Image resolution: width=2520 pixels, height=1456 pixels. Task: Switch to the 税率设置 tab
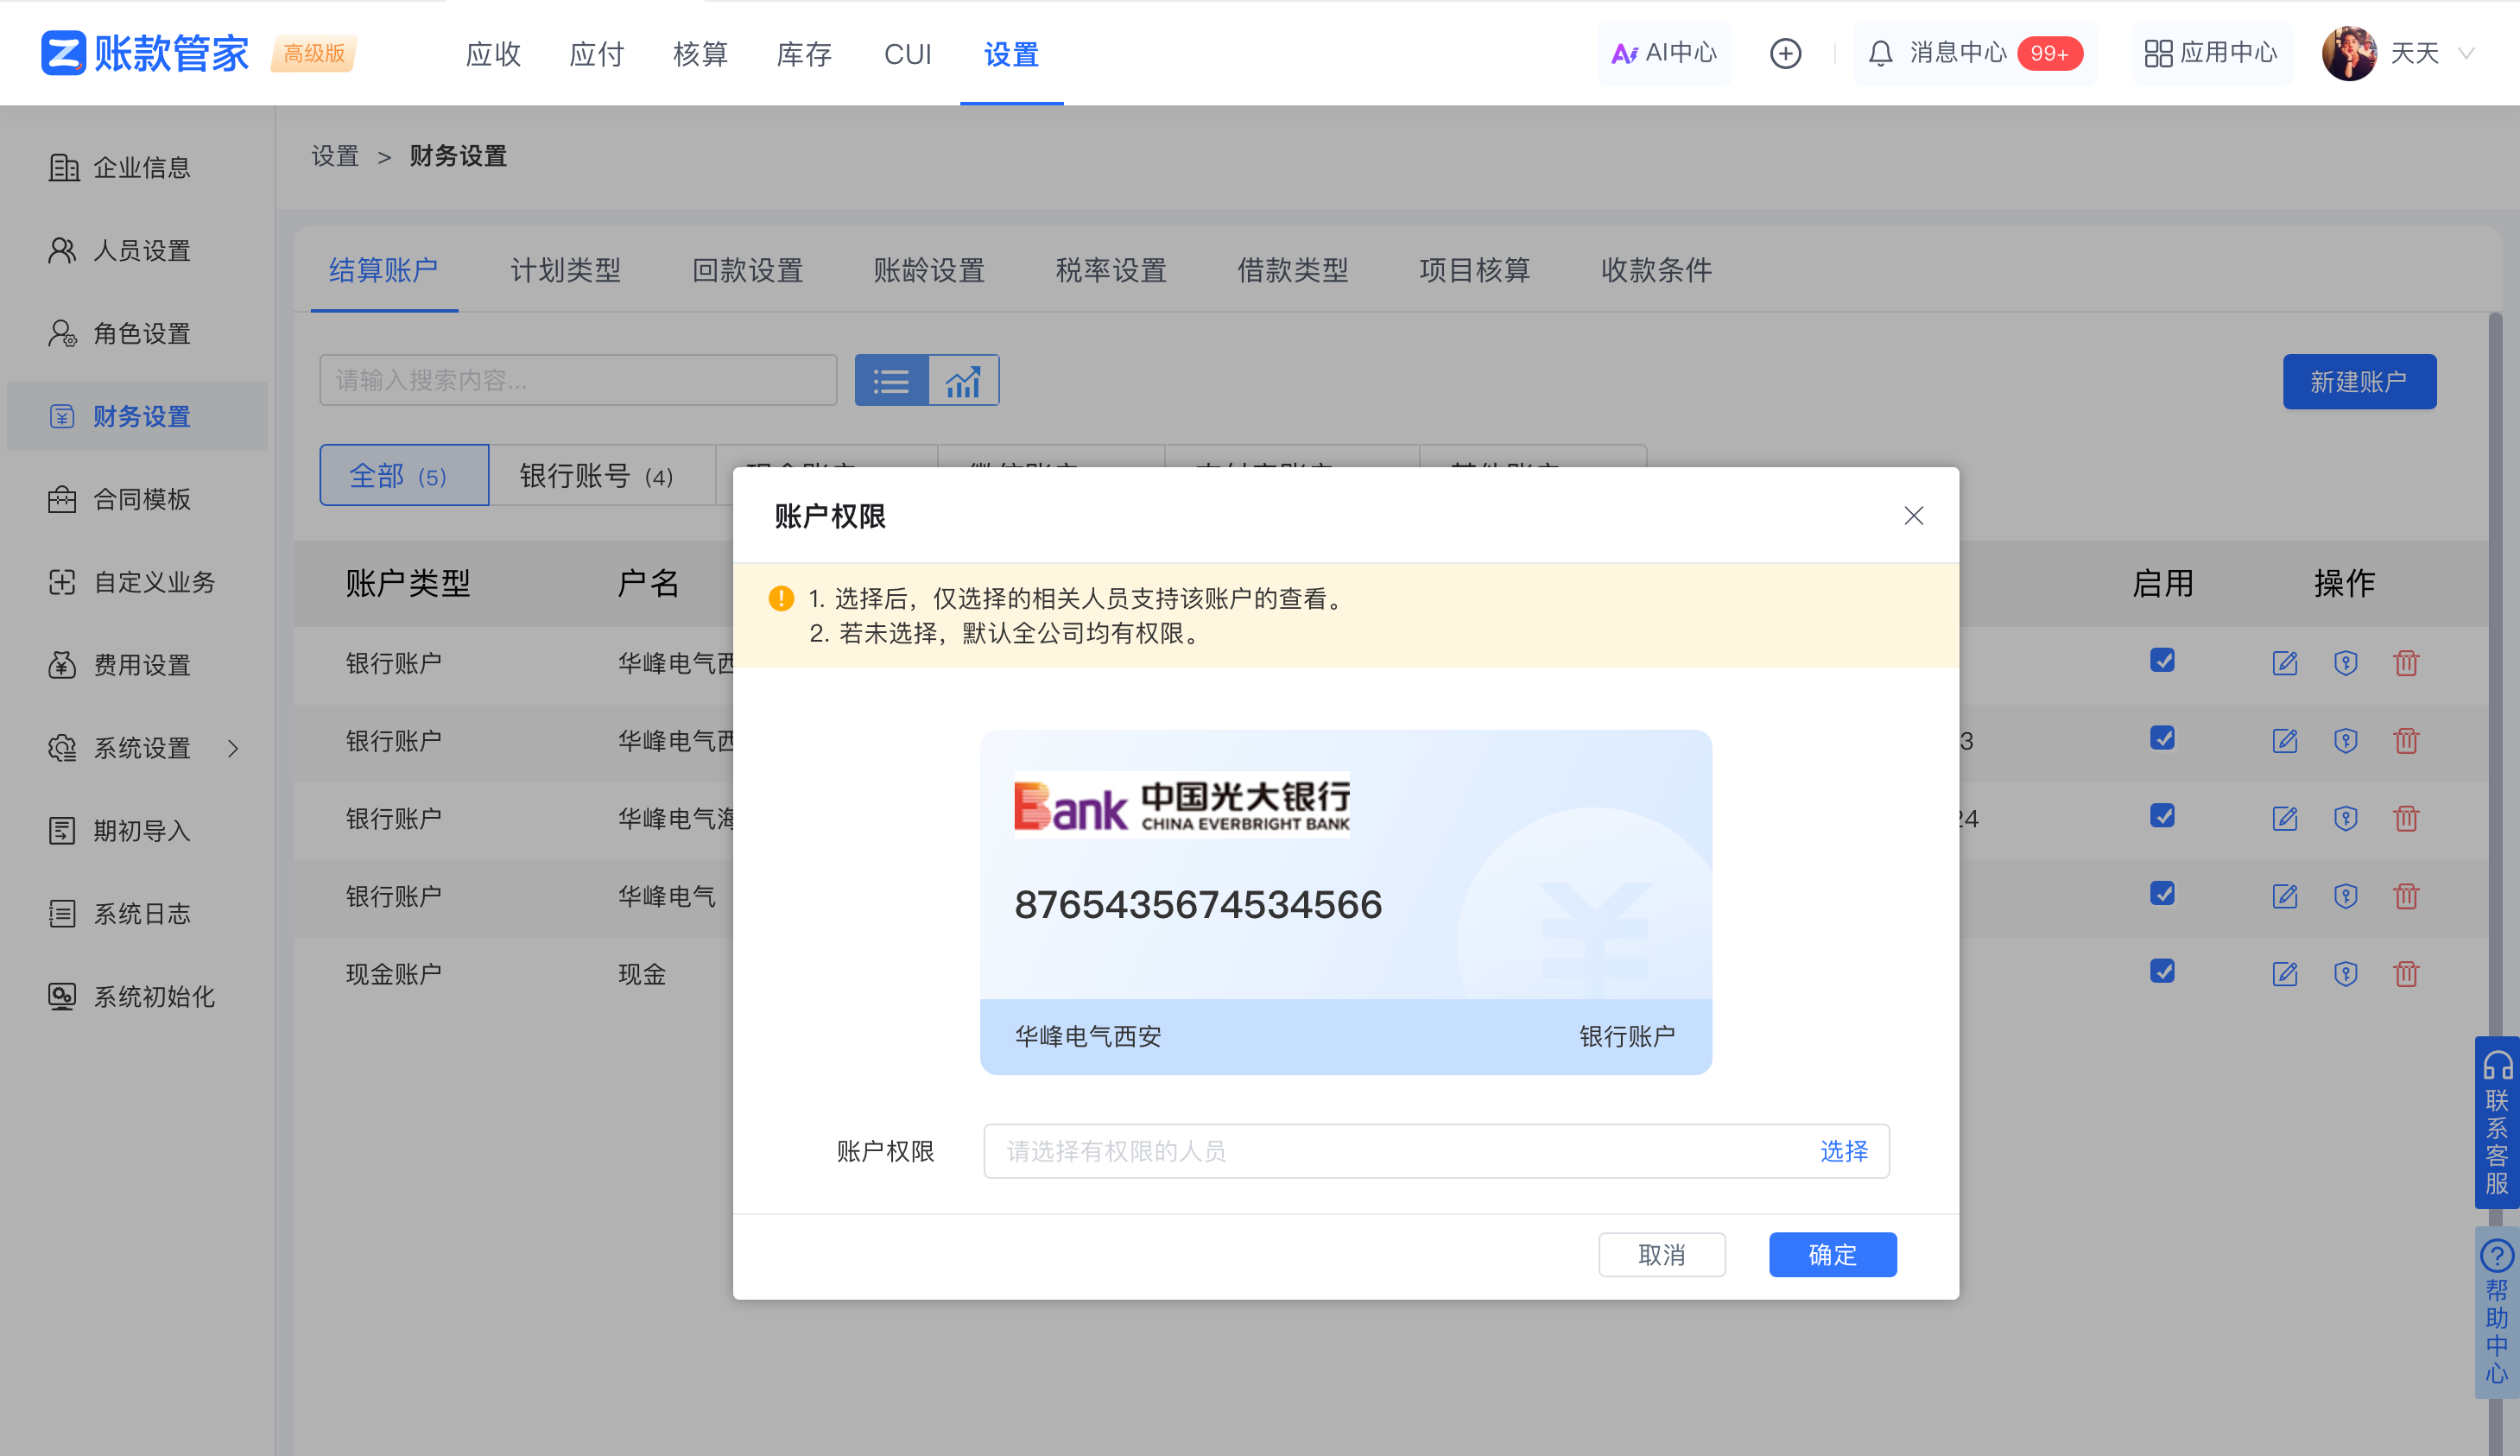(x=1111, y=270)
